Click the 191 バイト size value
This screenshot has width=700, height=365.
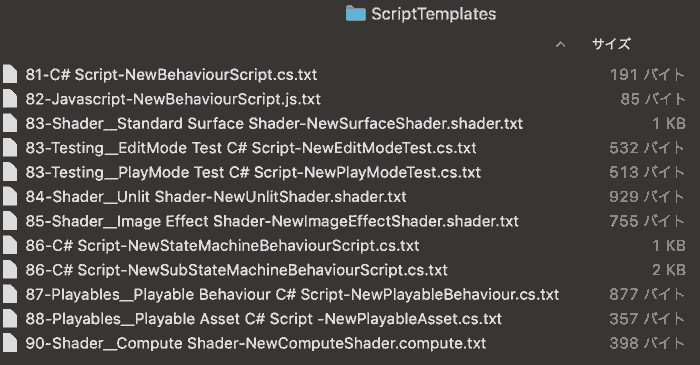coord(647,75)
